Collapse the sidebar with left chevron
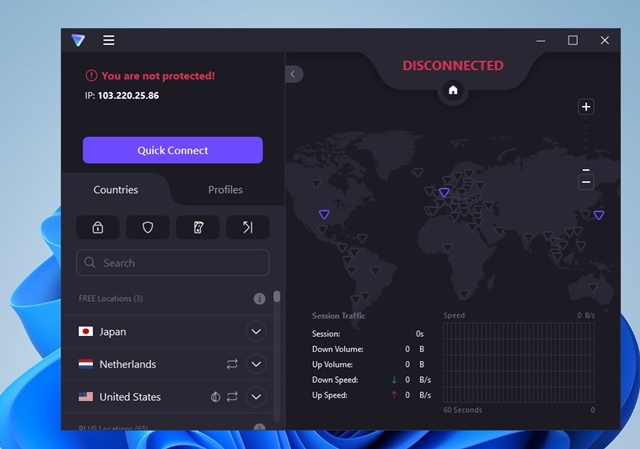Screen dimensions: 640x449 [x=293, y=74]
